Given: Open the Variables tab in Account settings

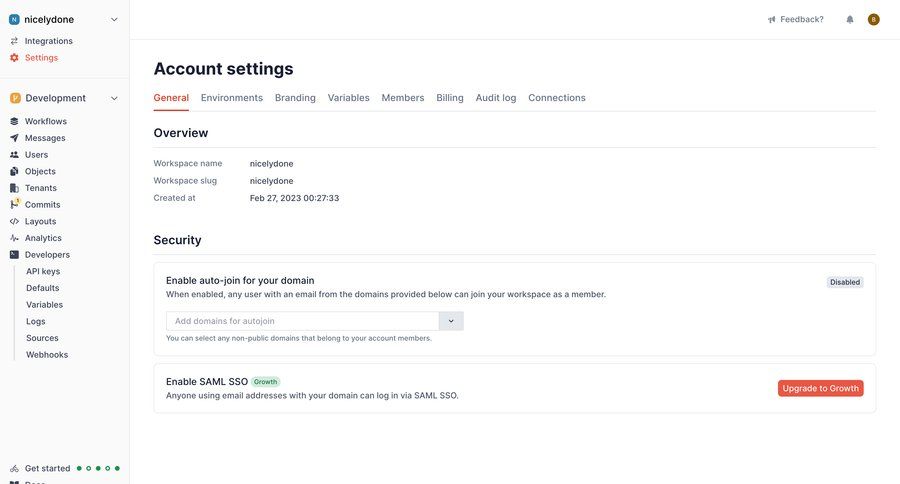Looking at the screenshot, I should coord(348,98).
